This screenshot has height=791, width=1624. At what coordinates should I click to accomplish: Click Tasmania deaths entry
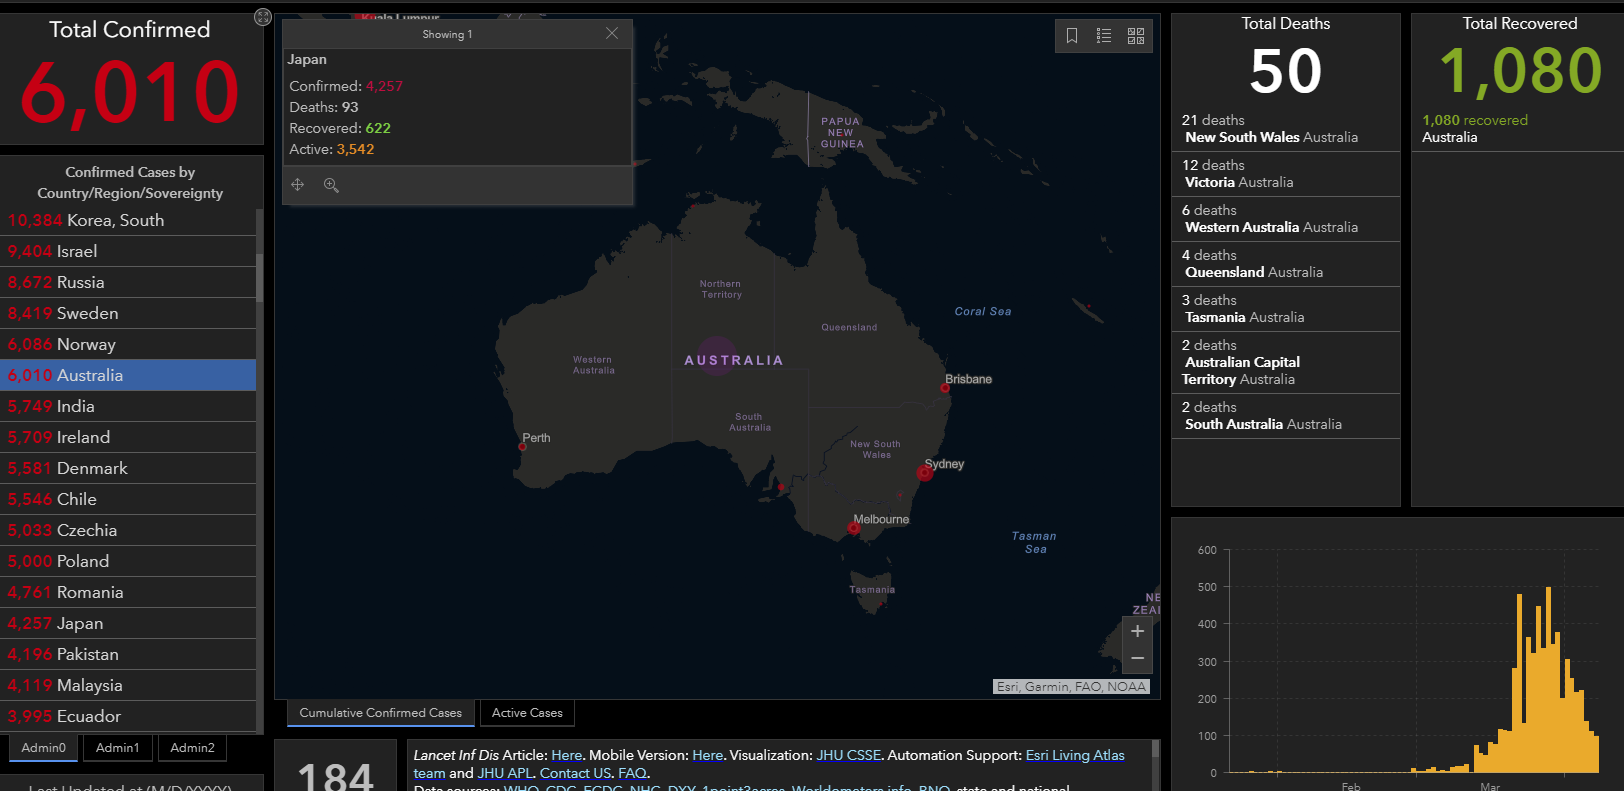coord(1285,309)
